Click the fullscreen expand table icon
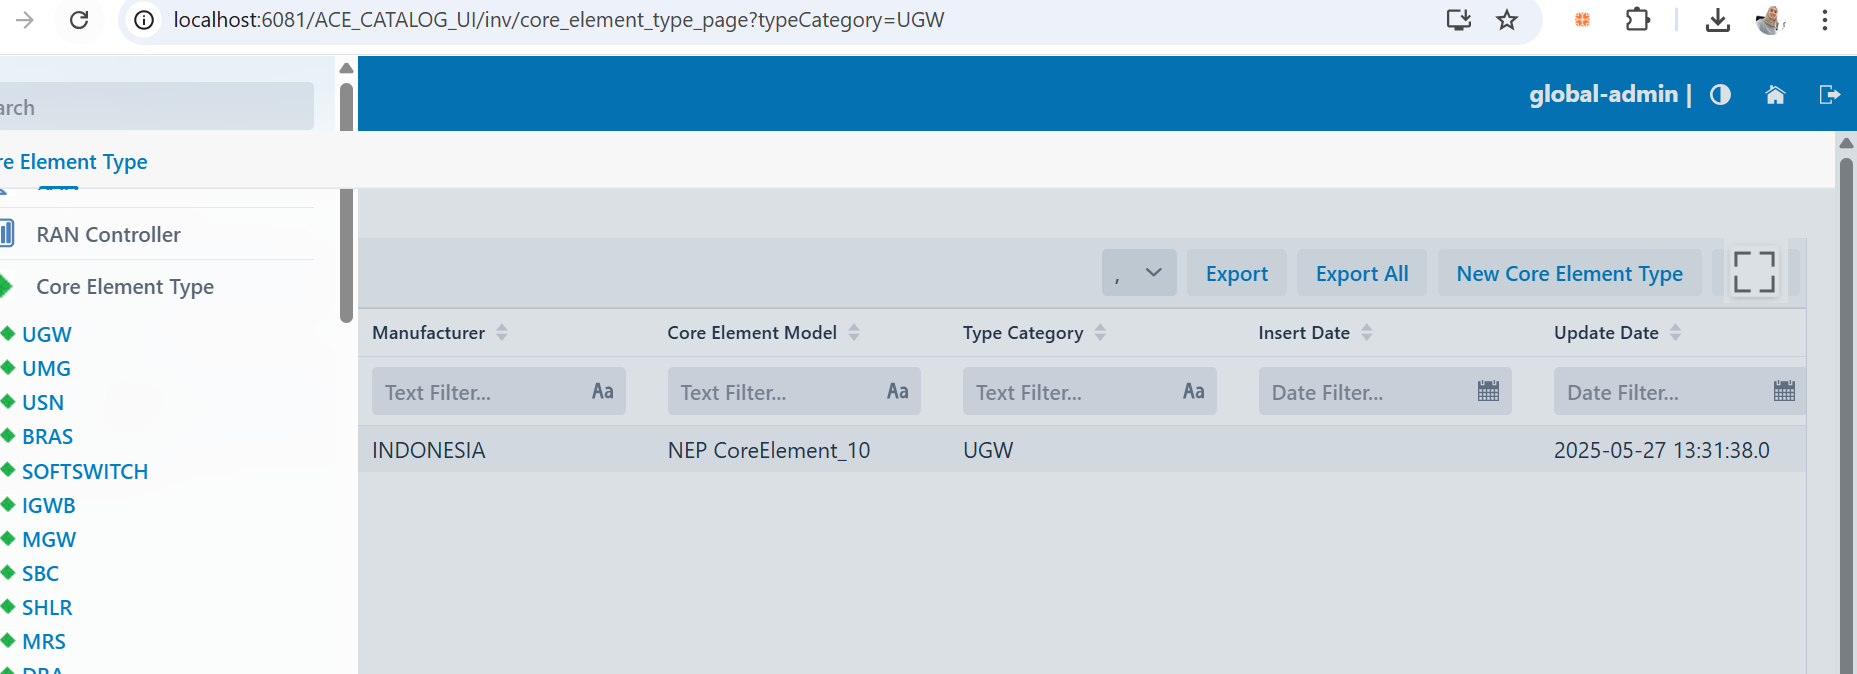Image resolution: width=1857 pixels, height=674 pixels. [x=1754, y=272]
